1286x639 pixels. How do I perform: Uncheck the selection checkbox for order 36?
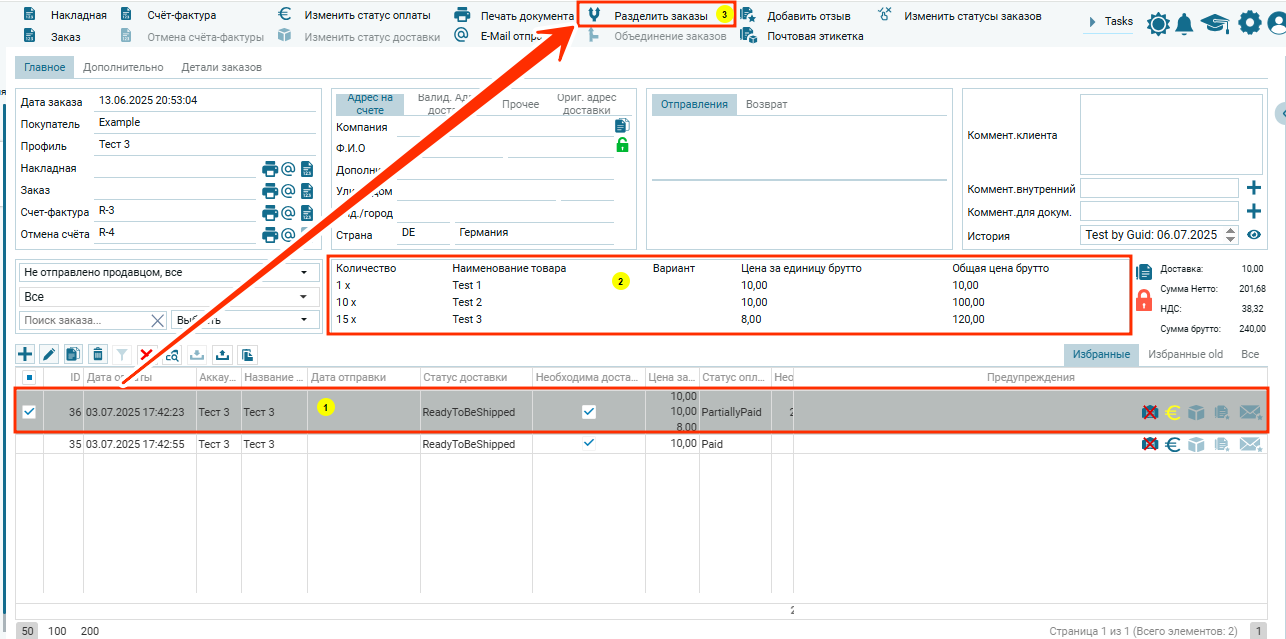click(29, 412)
